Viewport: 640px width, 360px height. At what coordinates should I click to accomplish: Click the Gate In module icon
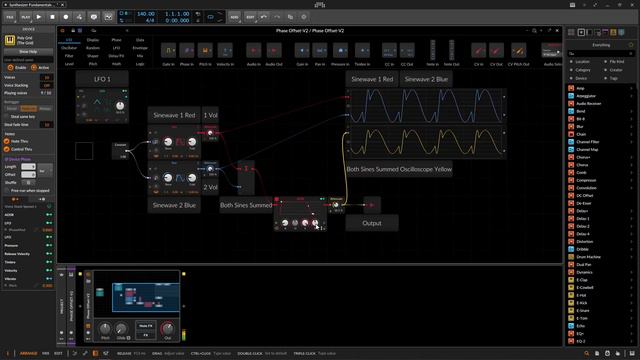169,51
